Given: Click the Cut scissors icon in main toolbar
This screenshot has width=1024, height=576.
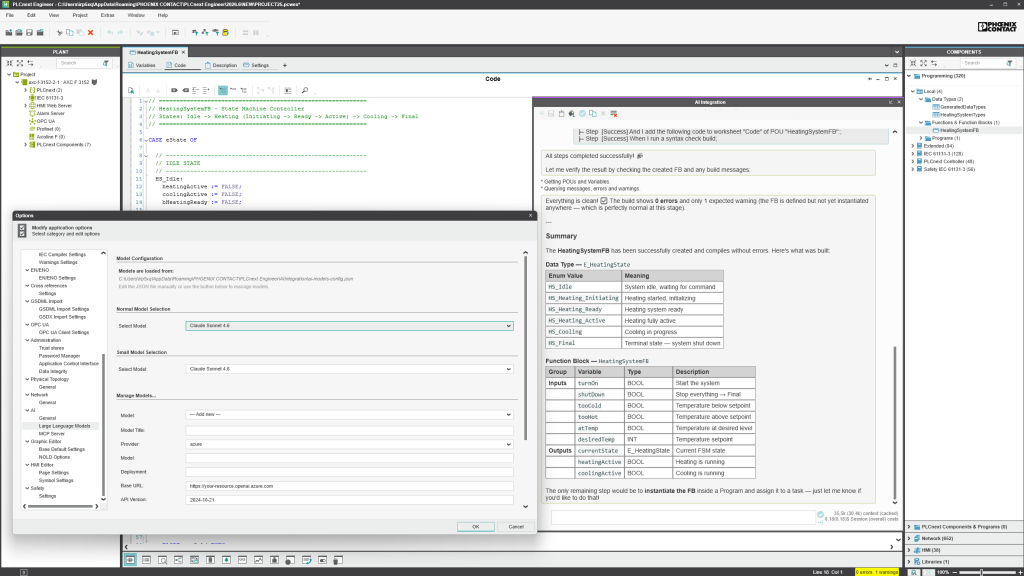Looking at the screenshot, I should click(x=59, y=33).
